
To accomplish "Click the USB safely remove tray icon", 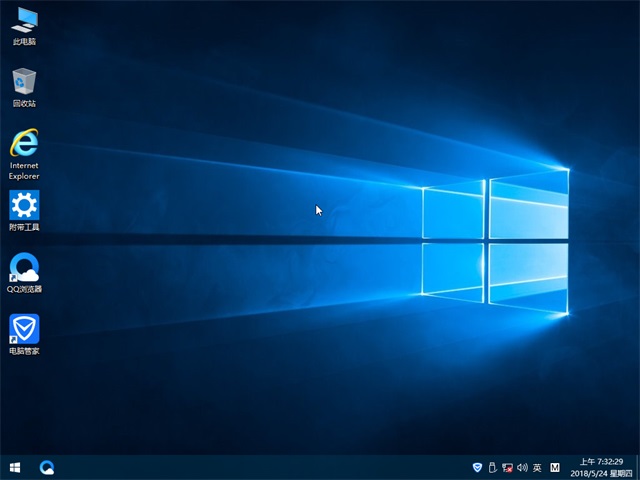I will click(492, 467).
